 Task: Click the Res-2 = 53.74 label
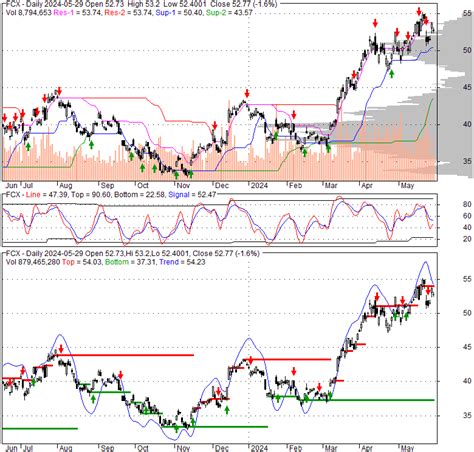(128, 13)
